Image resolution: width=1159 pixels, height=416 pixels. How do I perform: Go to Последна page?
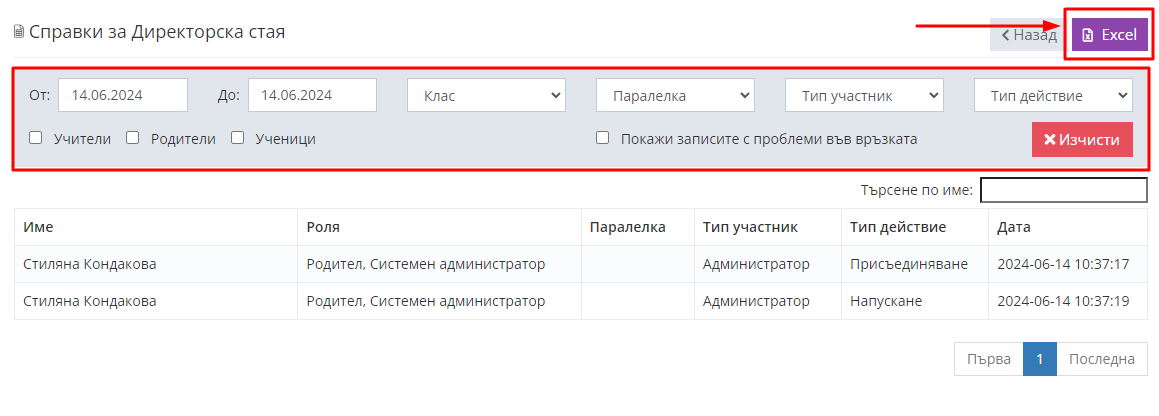pos(1101,359)
